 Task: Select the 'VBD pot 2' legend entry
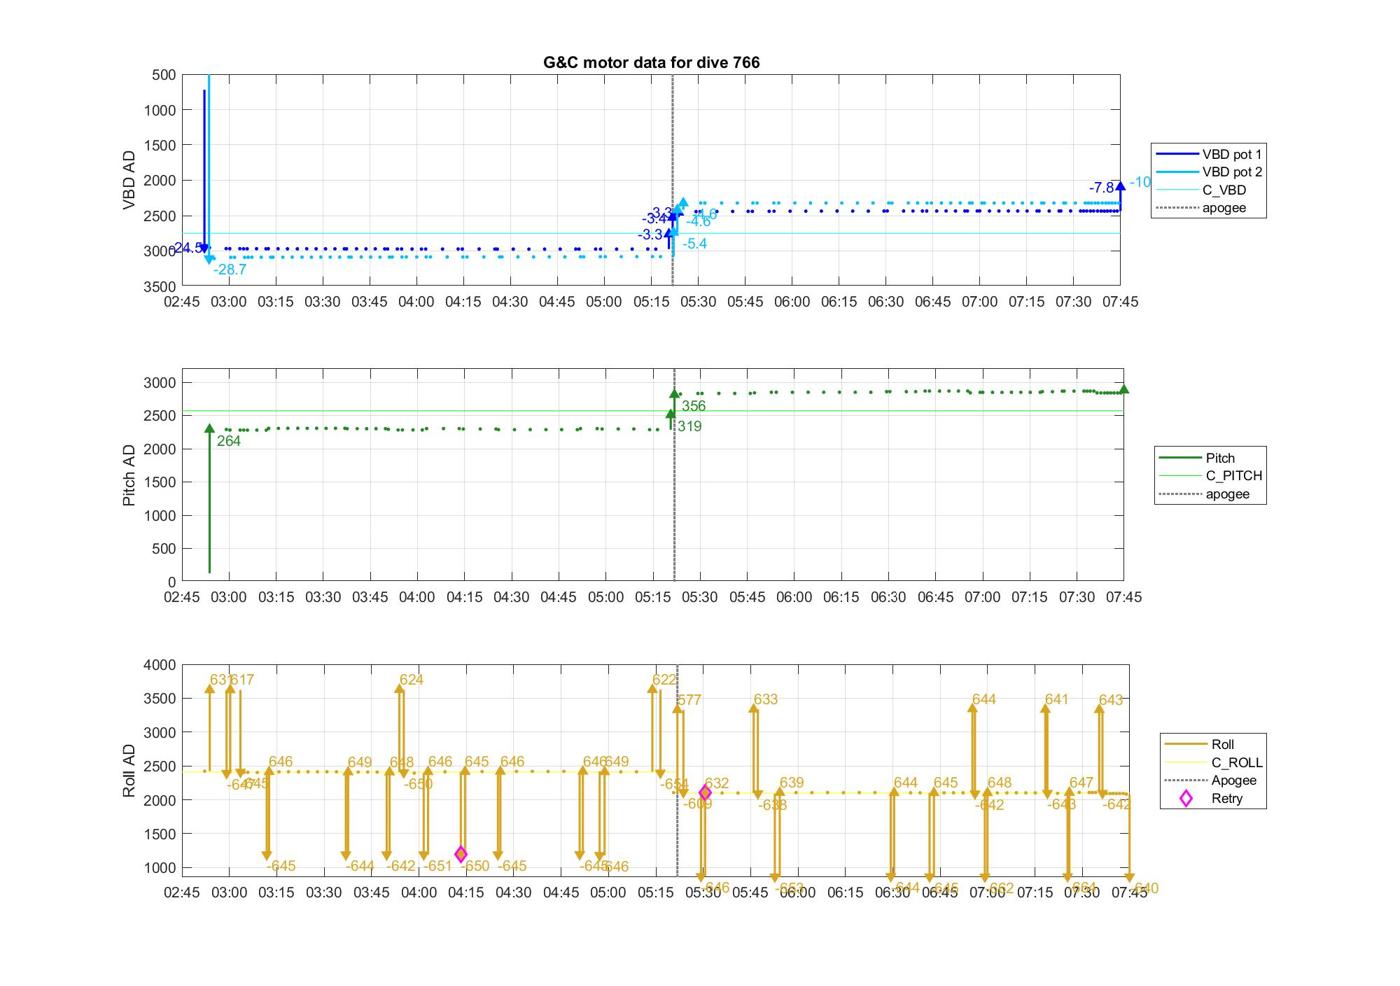pyautogui.click(x=1210, y=172)
